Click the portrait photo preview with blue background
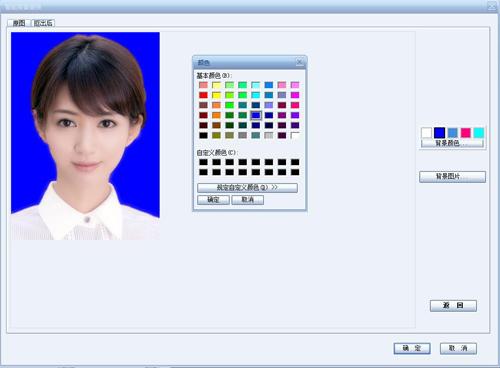This screenshot has width=500, height=368. (85, 136)
